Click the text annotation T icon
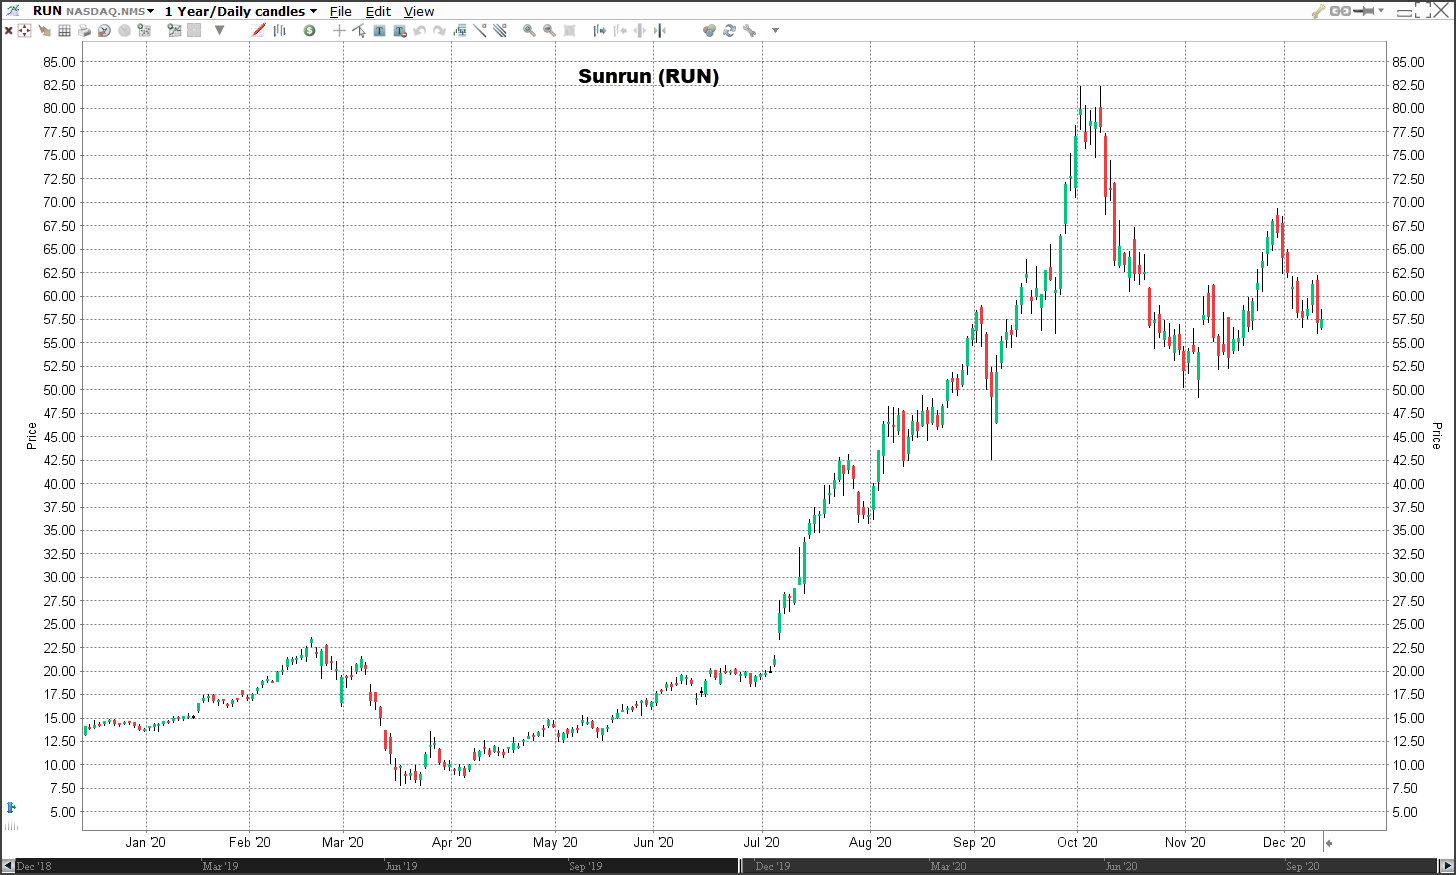This screenshot has height=875, width=1456. coord(379,31)
